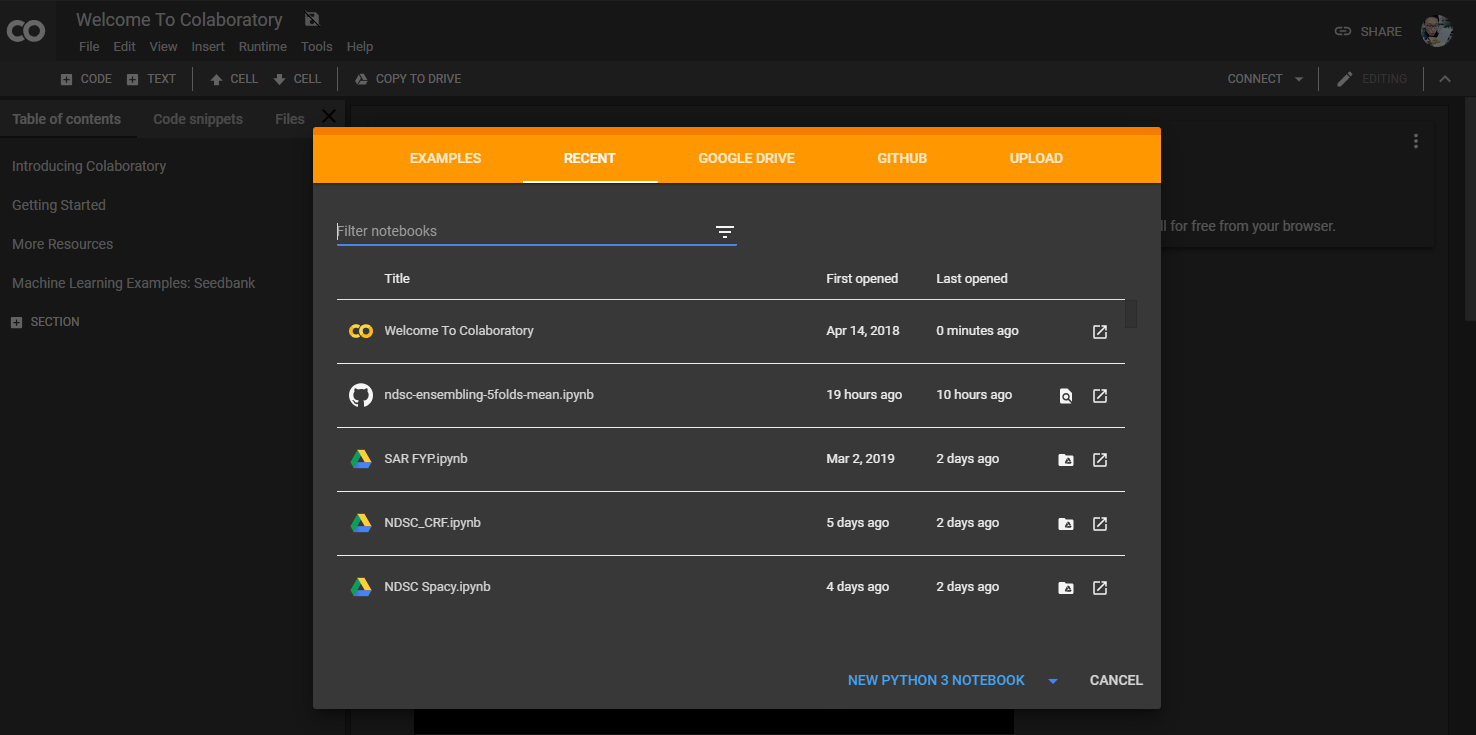
Task: Sort by the Title column header
Action: [x=397, y=278]
